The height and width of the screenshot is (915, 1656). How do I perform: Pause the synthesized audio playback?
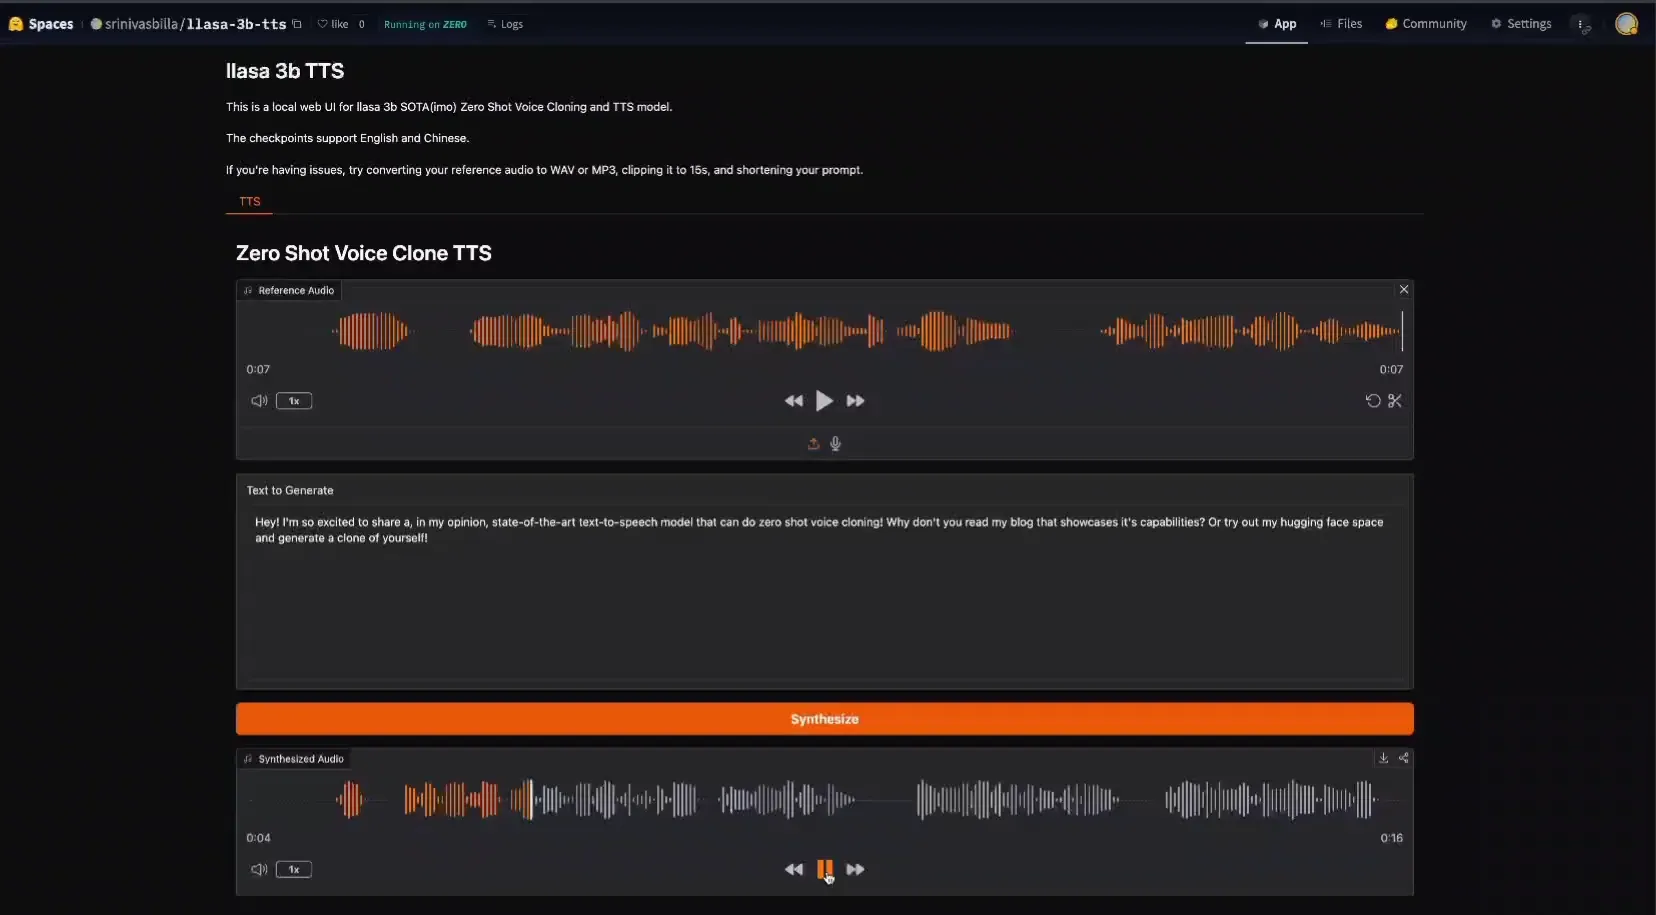coord(824,869)
